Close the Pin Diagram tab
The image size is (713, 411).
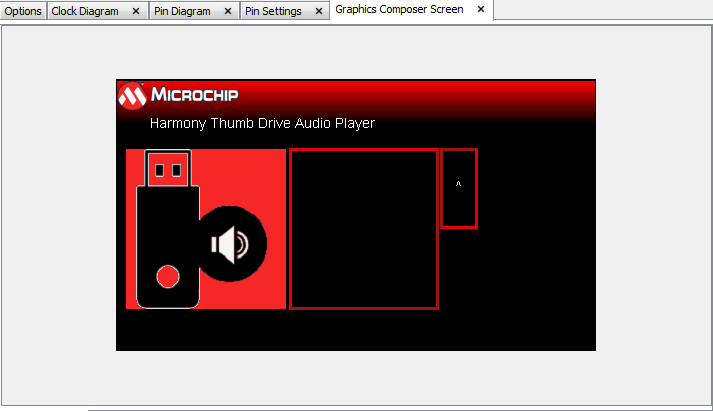click(228, 11)
